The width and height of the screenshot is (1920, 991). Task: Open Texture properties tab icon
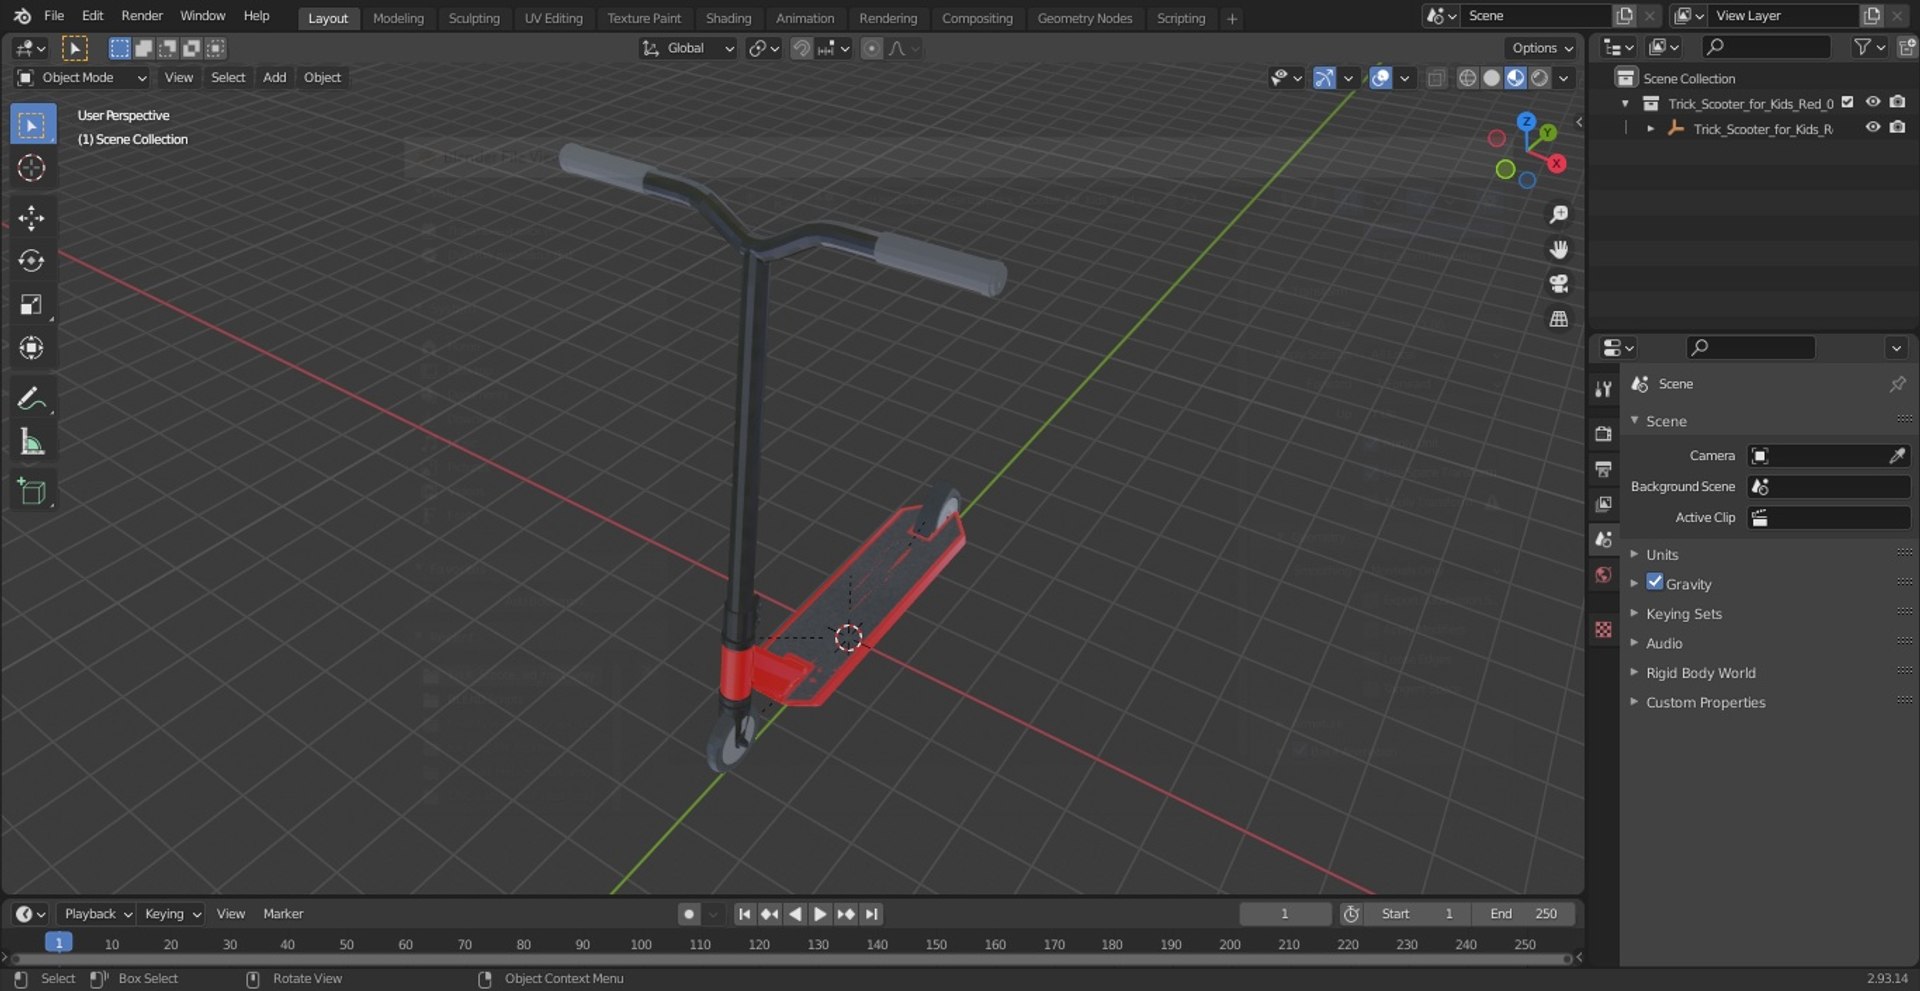[x=1603, y=629]
